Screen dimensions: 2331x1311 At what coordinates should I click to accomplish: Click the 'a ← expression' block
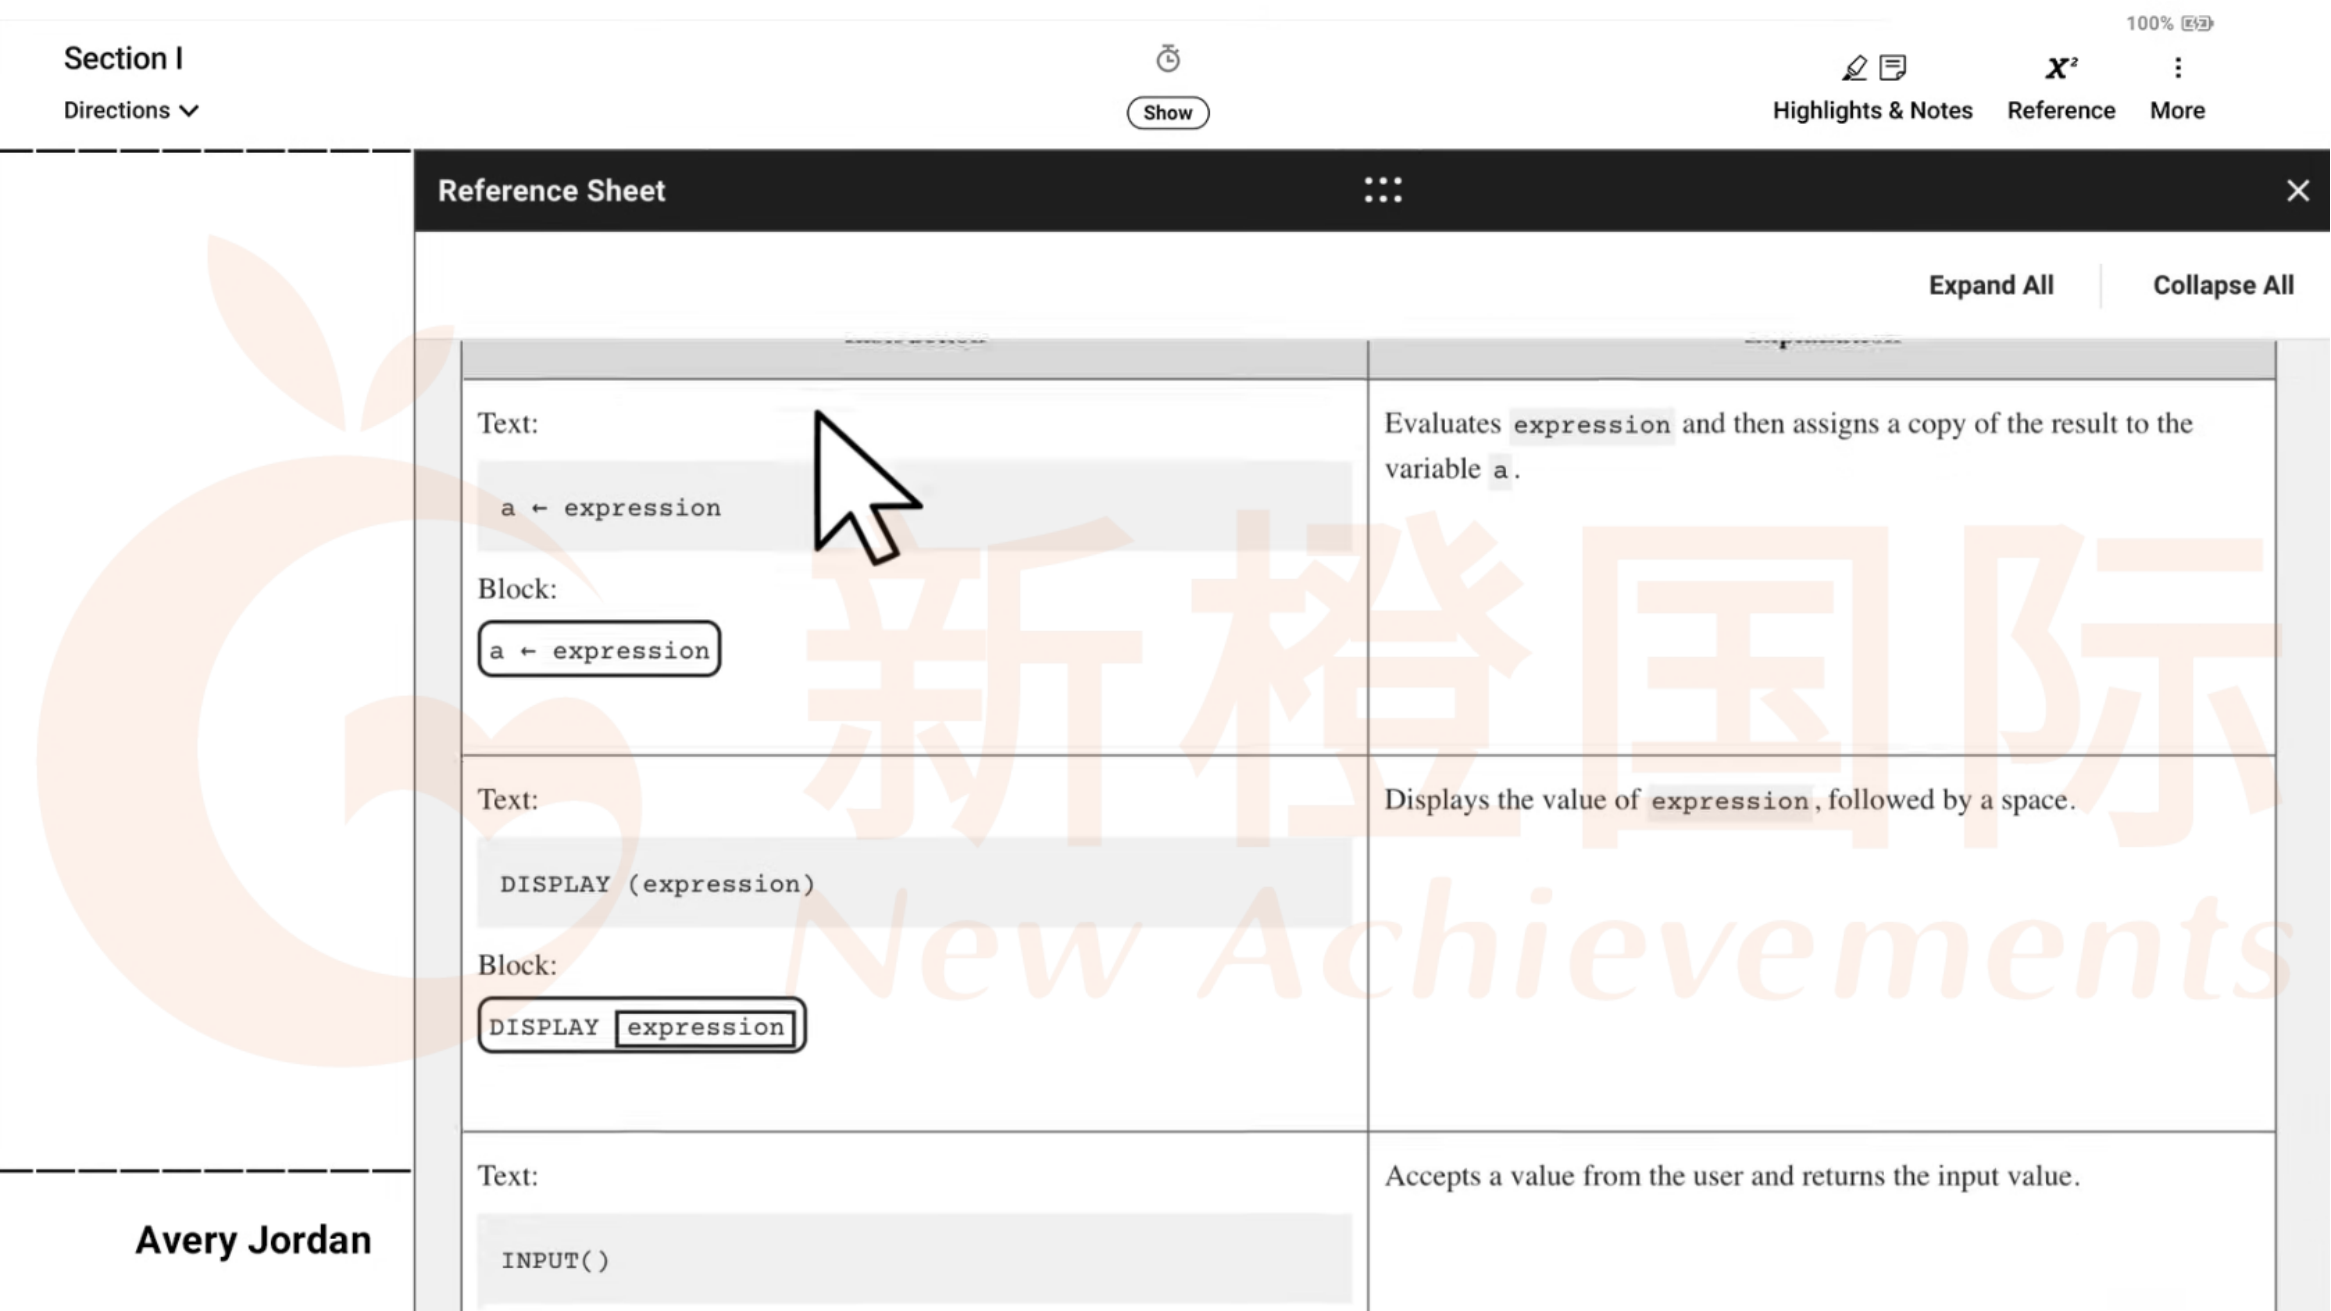coord(599,649)
